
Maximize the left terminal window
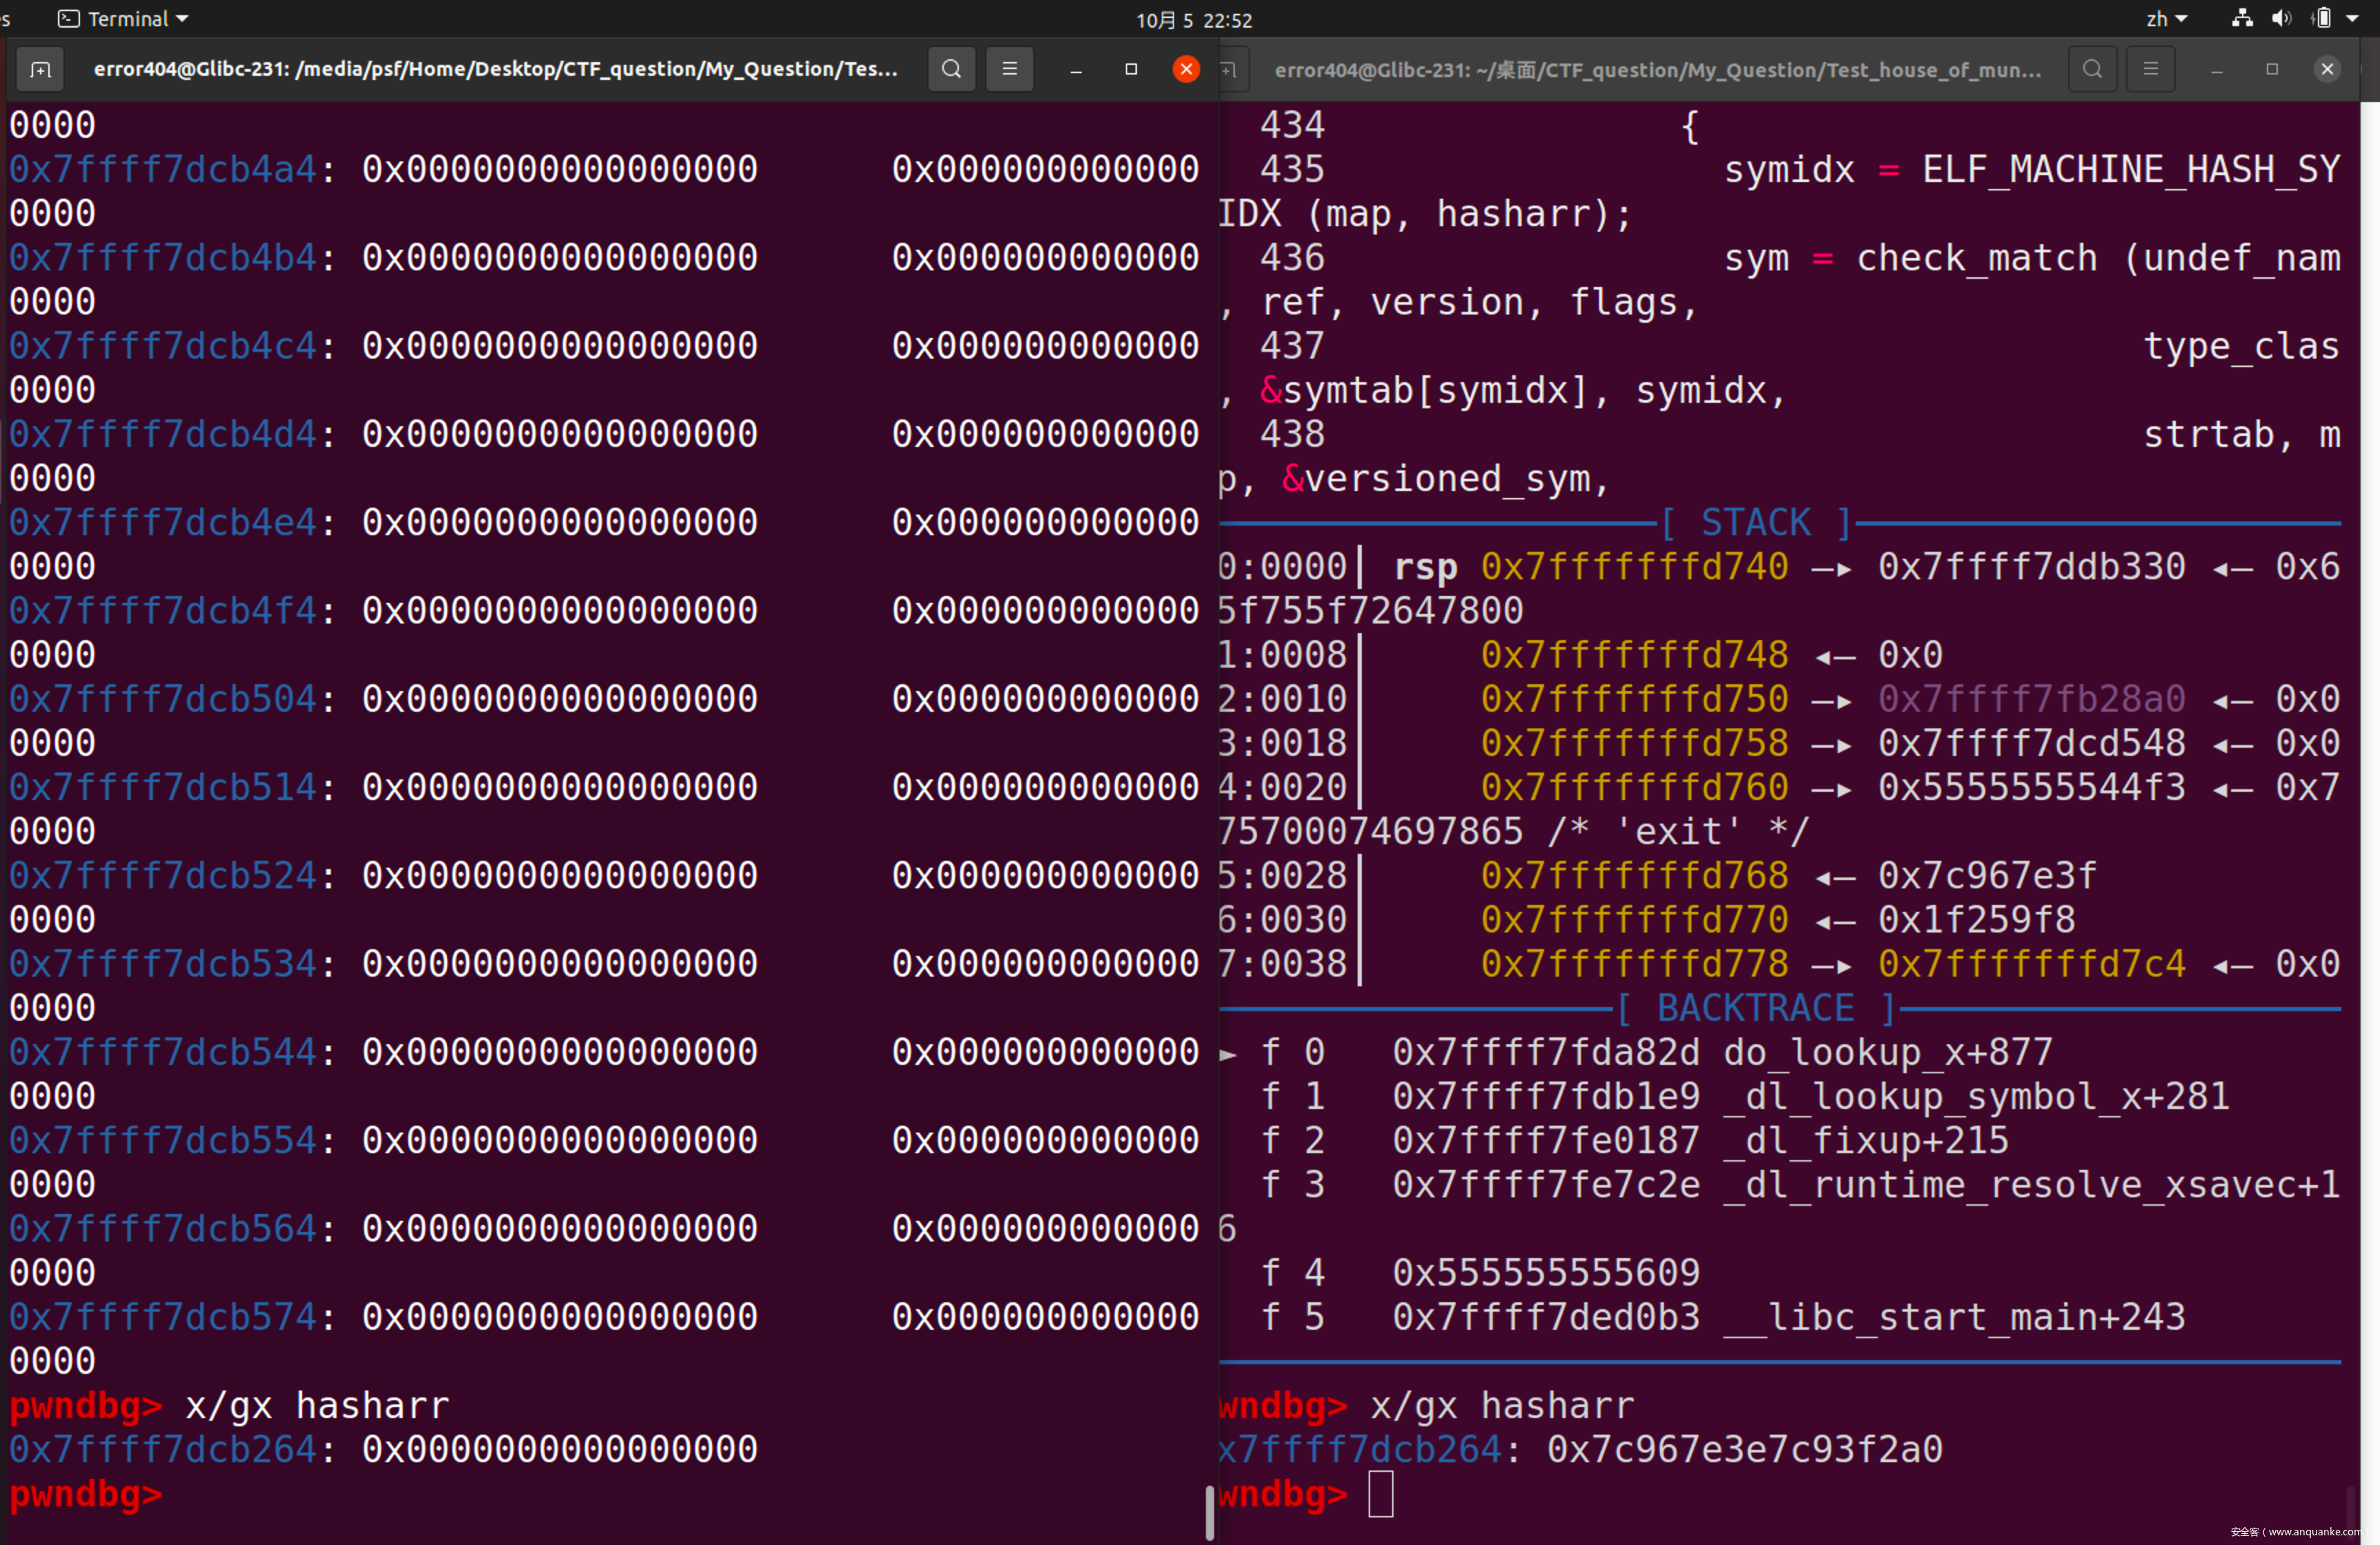click(1131, 69)
